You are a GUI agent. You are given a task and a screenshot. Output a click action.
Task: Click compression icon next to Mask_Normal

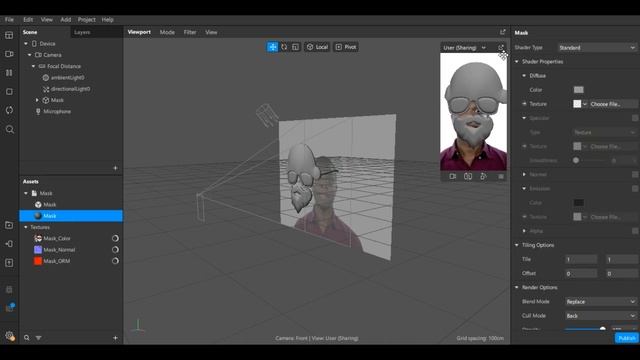115,249
